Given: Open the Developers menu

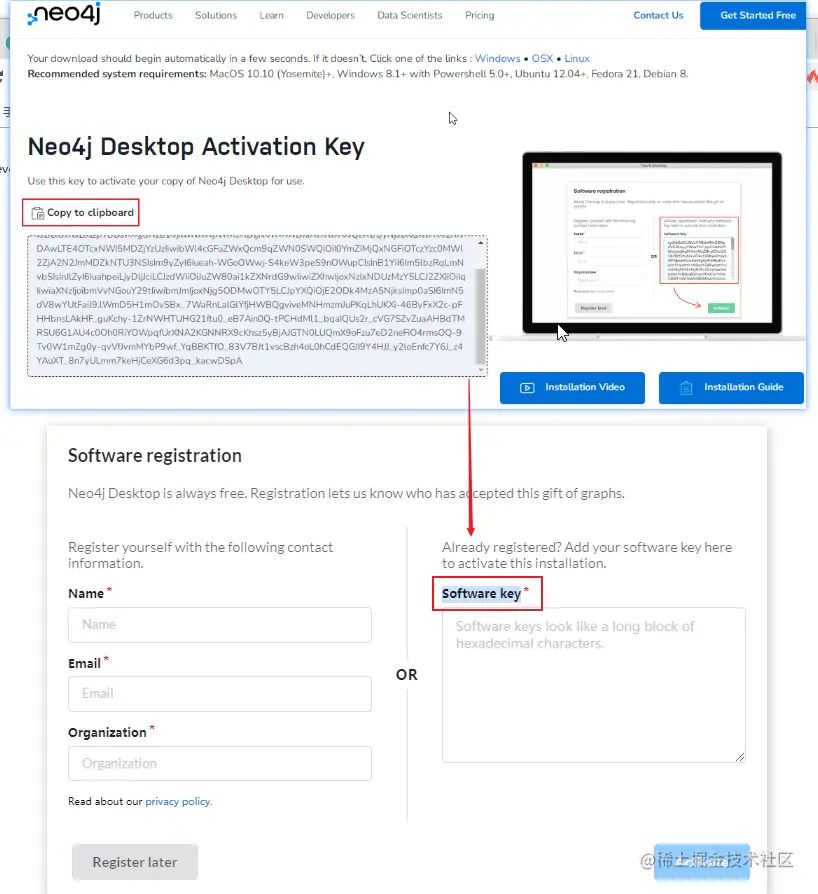Looking at the screenshot, I should [330, 15].
